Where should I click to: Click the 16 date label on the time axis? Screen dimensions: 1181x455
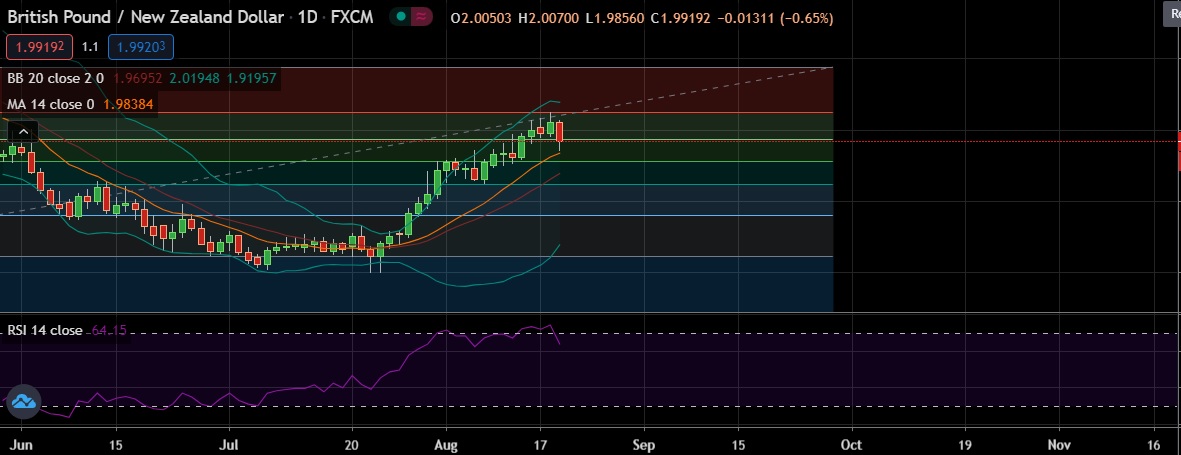1154,445
